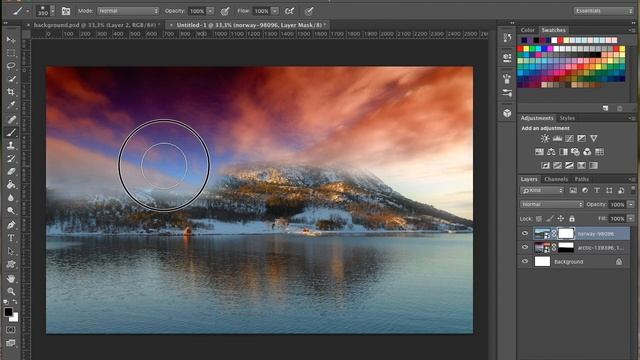
Task: Toggle airbrush mode next to Flow
Action: coord(289,11)
